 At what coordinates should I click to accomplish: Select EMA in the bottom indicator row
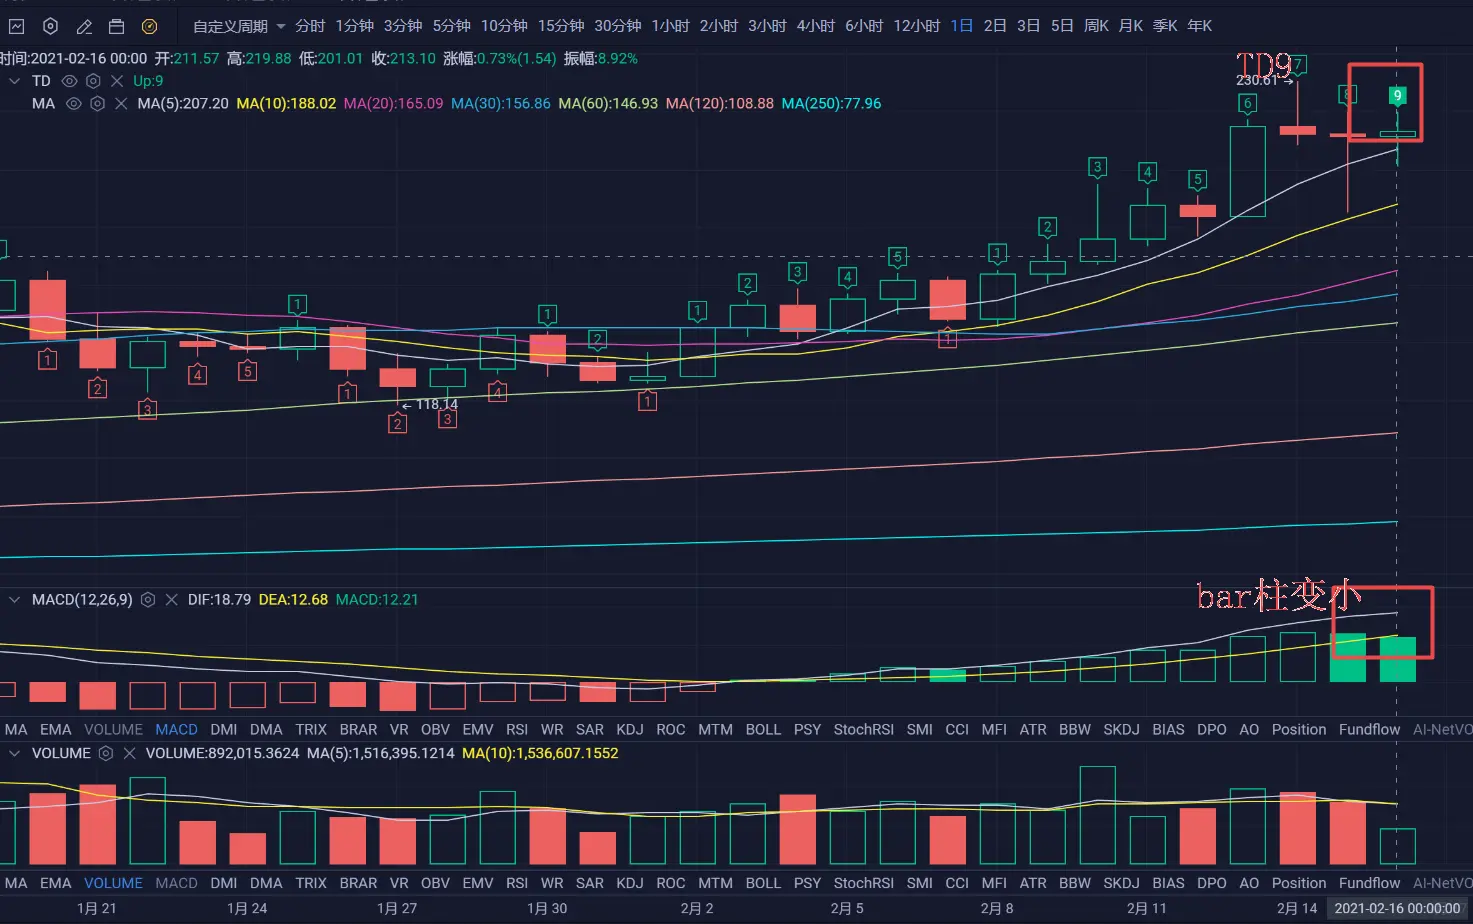coord(56,884)
